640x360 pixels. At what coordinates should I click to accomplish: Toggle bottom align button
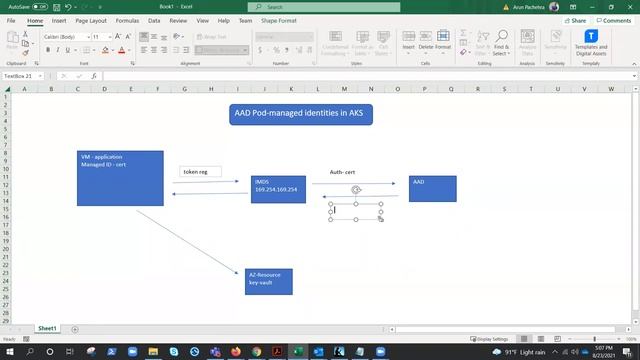coord(164,37)
